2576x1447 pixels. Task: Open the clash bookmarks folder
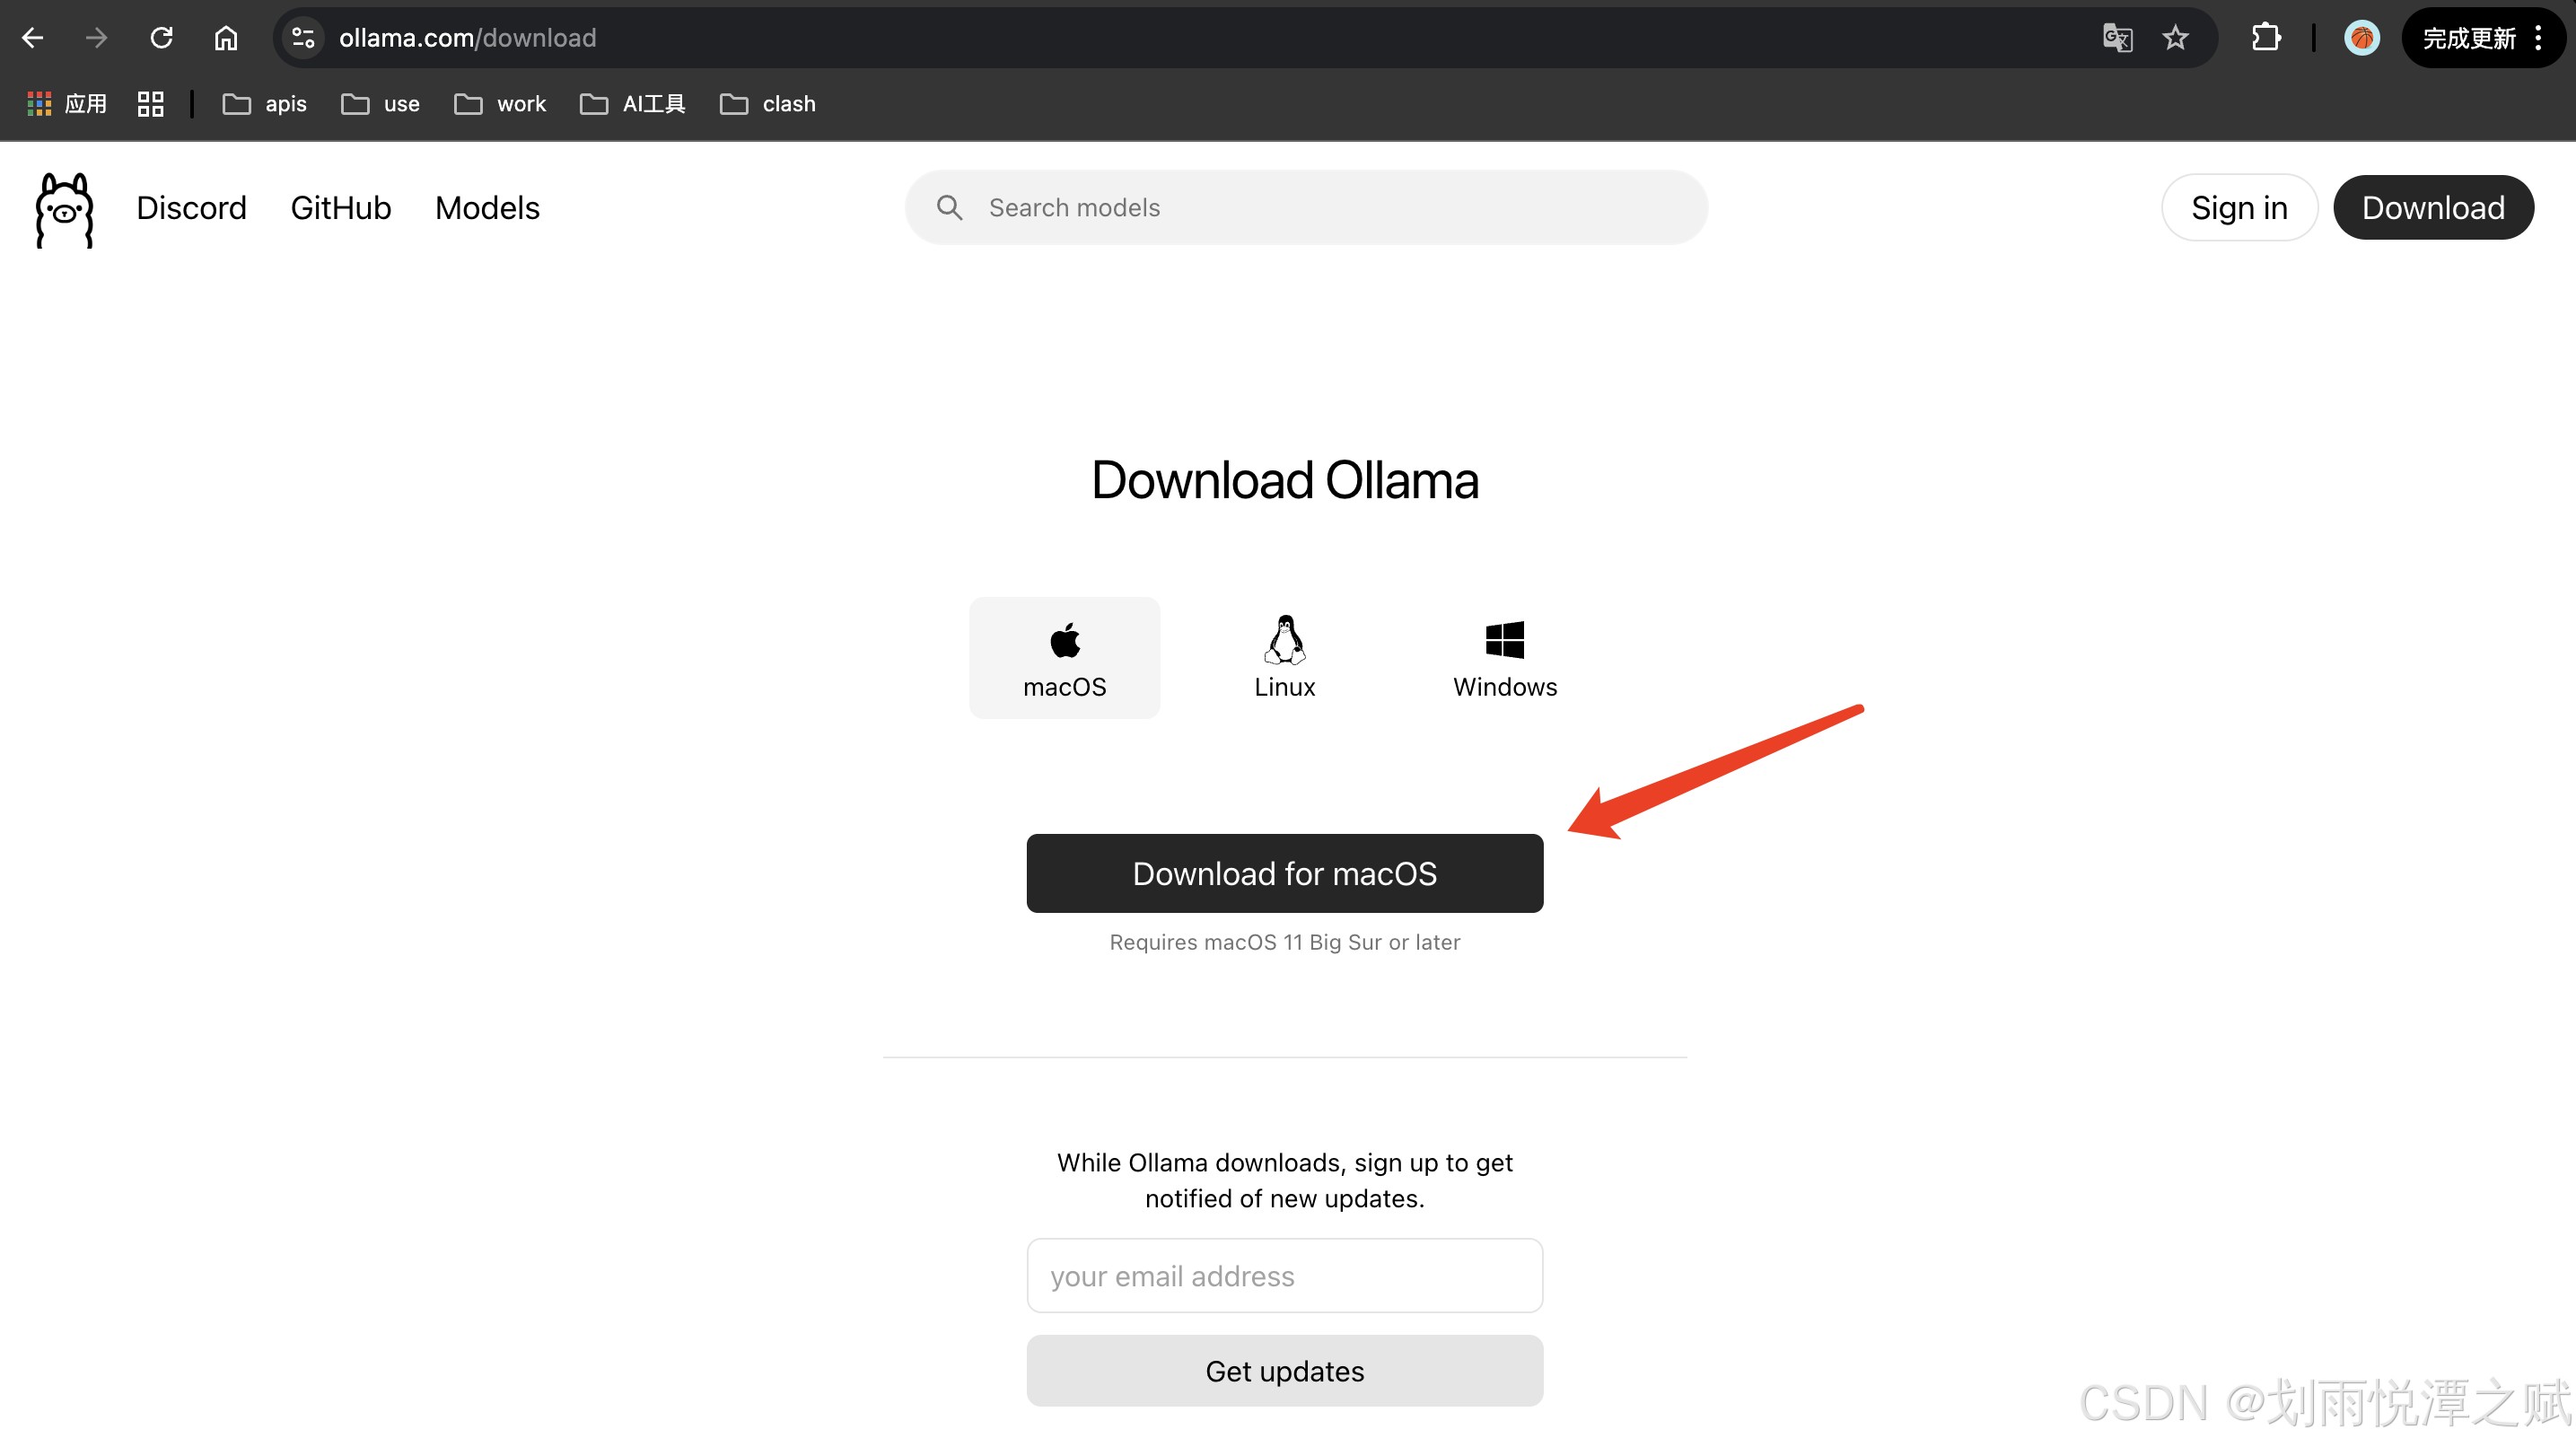[768, 104]
